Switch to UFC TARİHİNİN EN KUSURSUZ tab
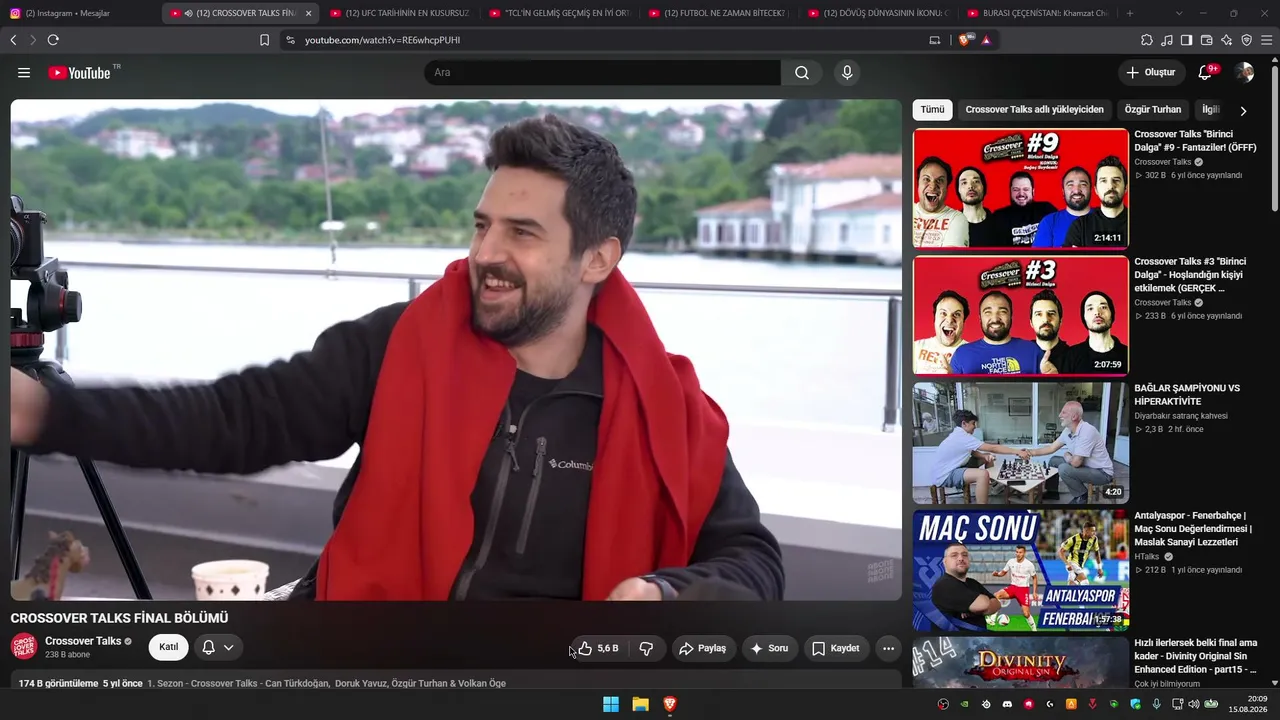1280x720 pixels. pyautogui.click(x=400, y=13)
